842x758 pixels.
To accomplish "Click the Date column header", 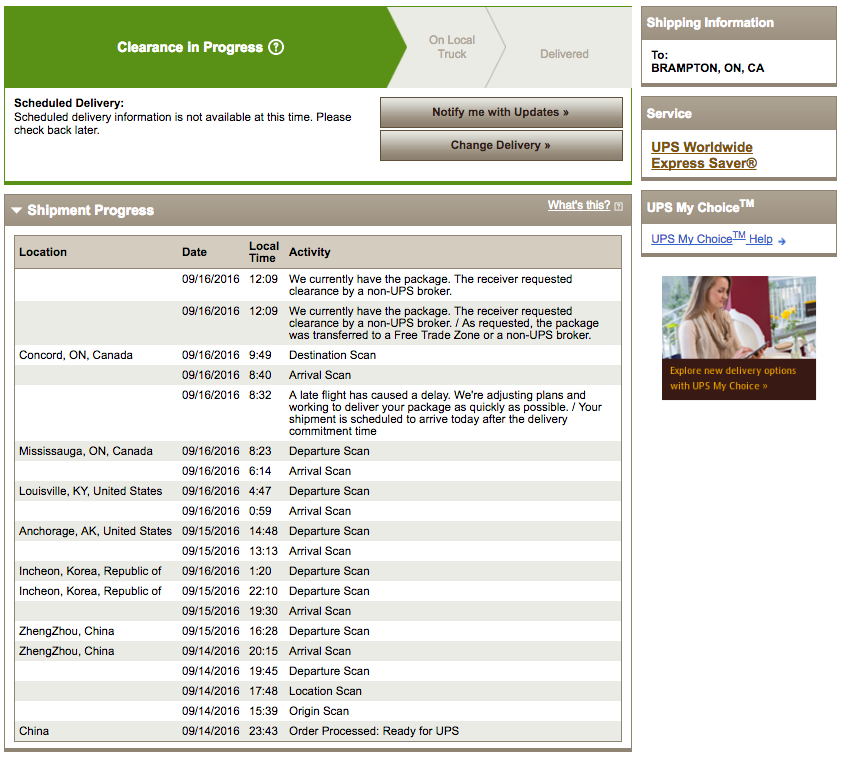I will [x=194, y=252].
